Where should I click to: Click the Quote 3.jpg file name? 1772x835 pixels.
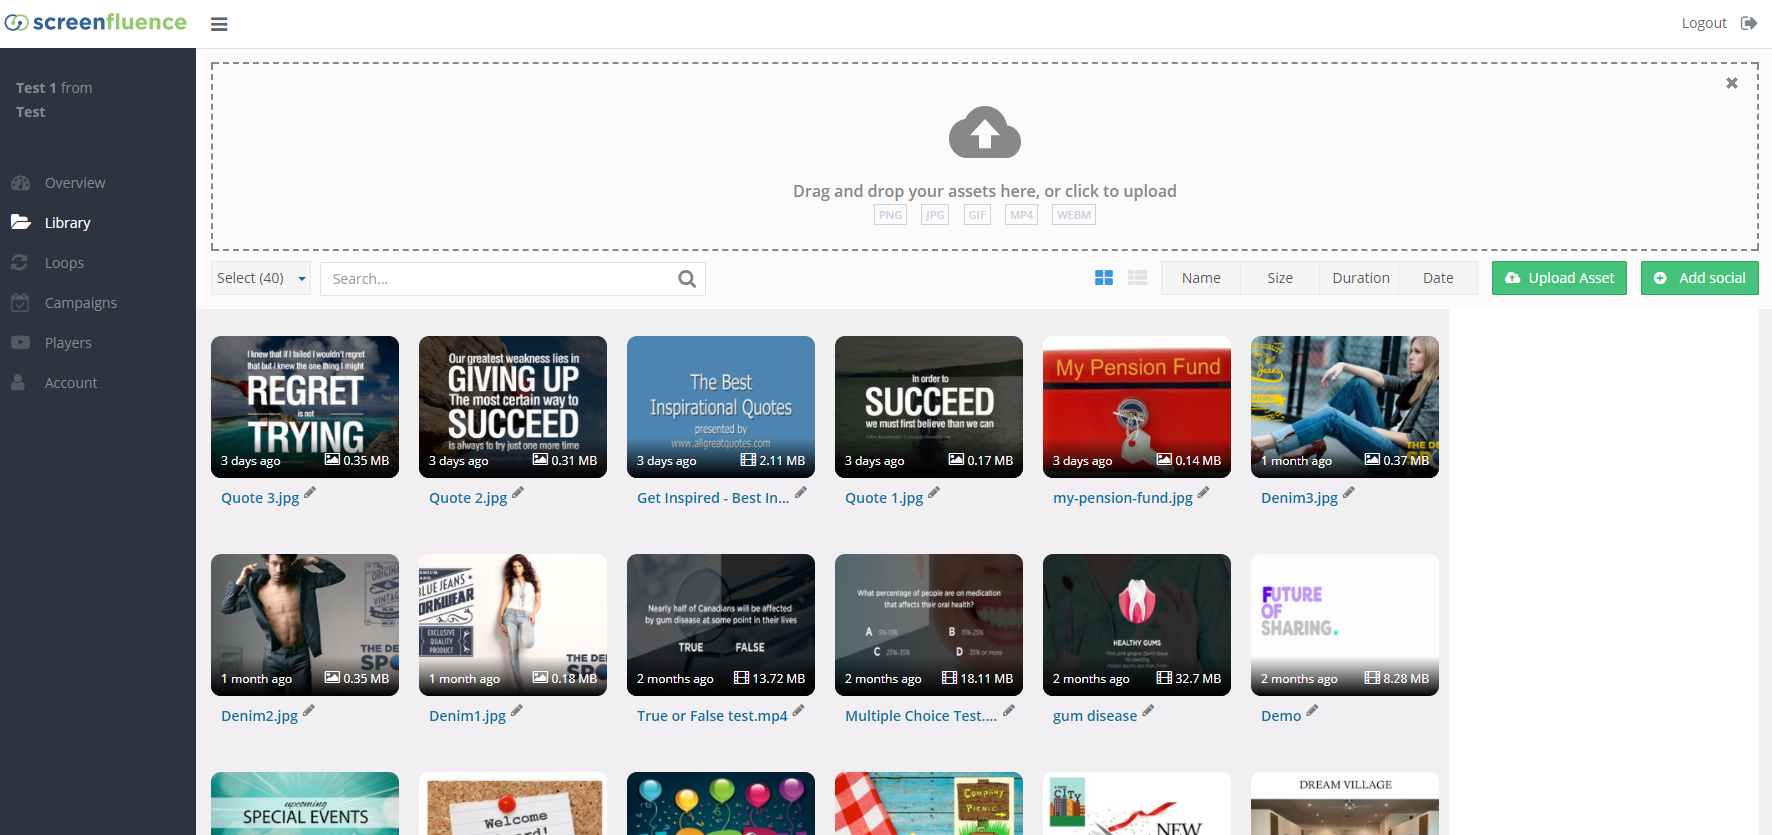pos(260,498)
